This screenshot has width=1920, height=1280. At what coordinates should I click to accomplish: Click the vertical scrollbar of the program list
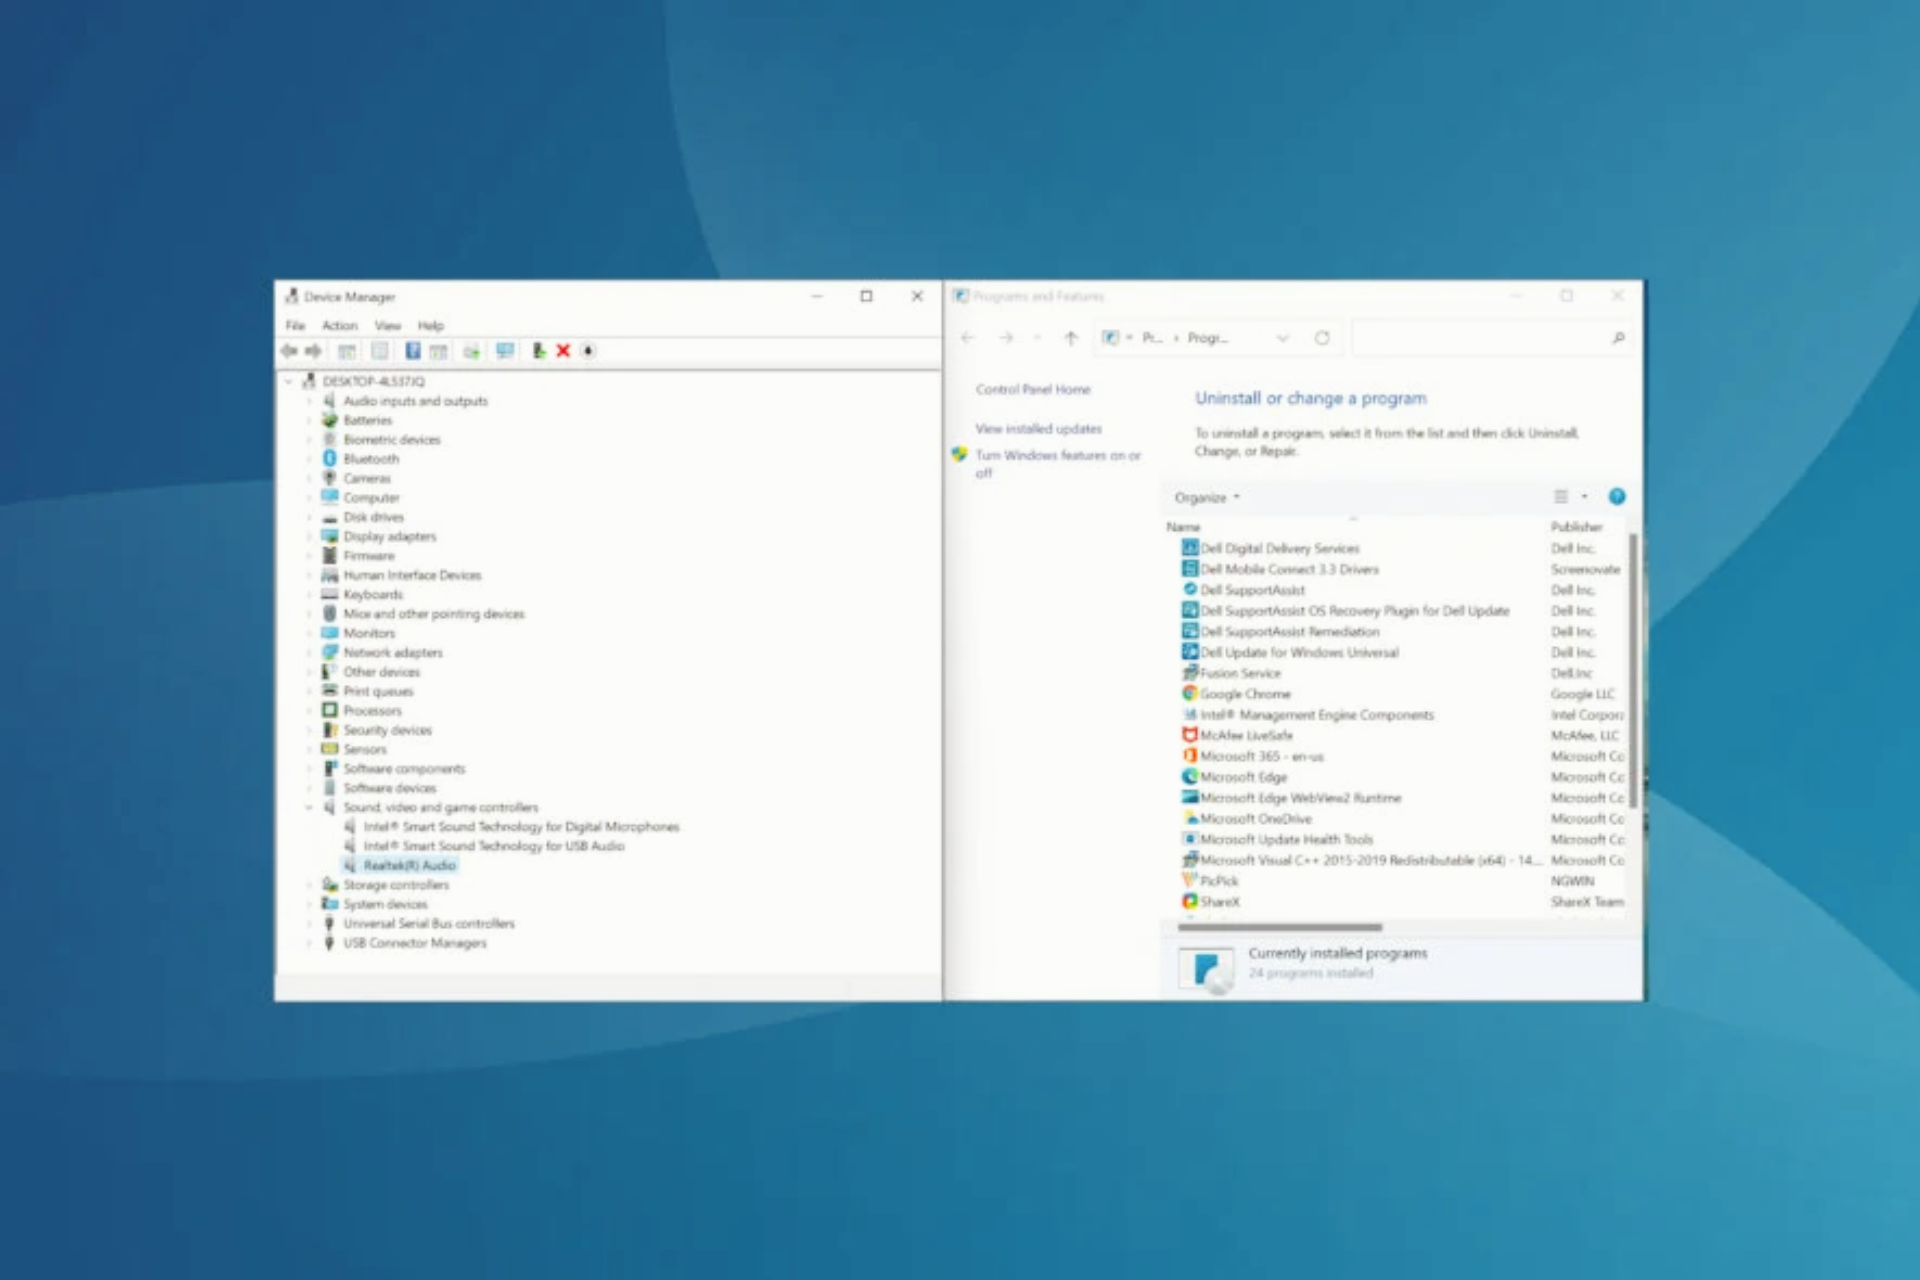[x=1633, y=670]
